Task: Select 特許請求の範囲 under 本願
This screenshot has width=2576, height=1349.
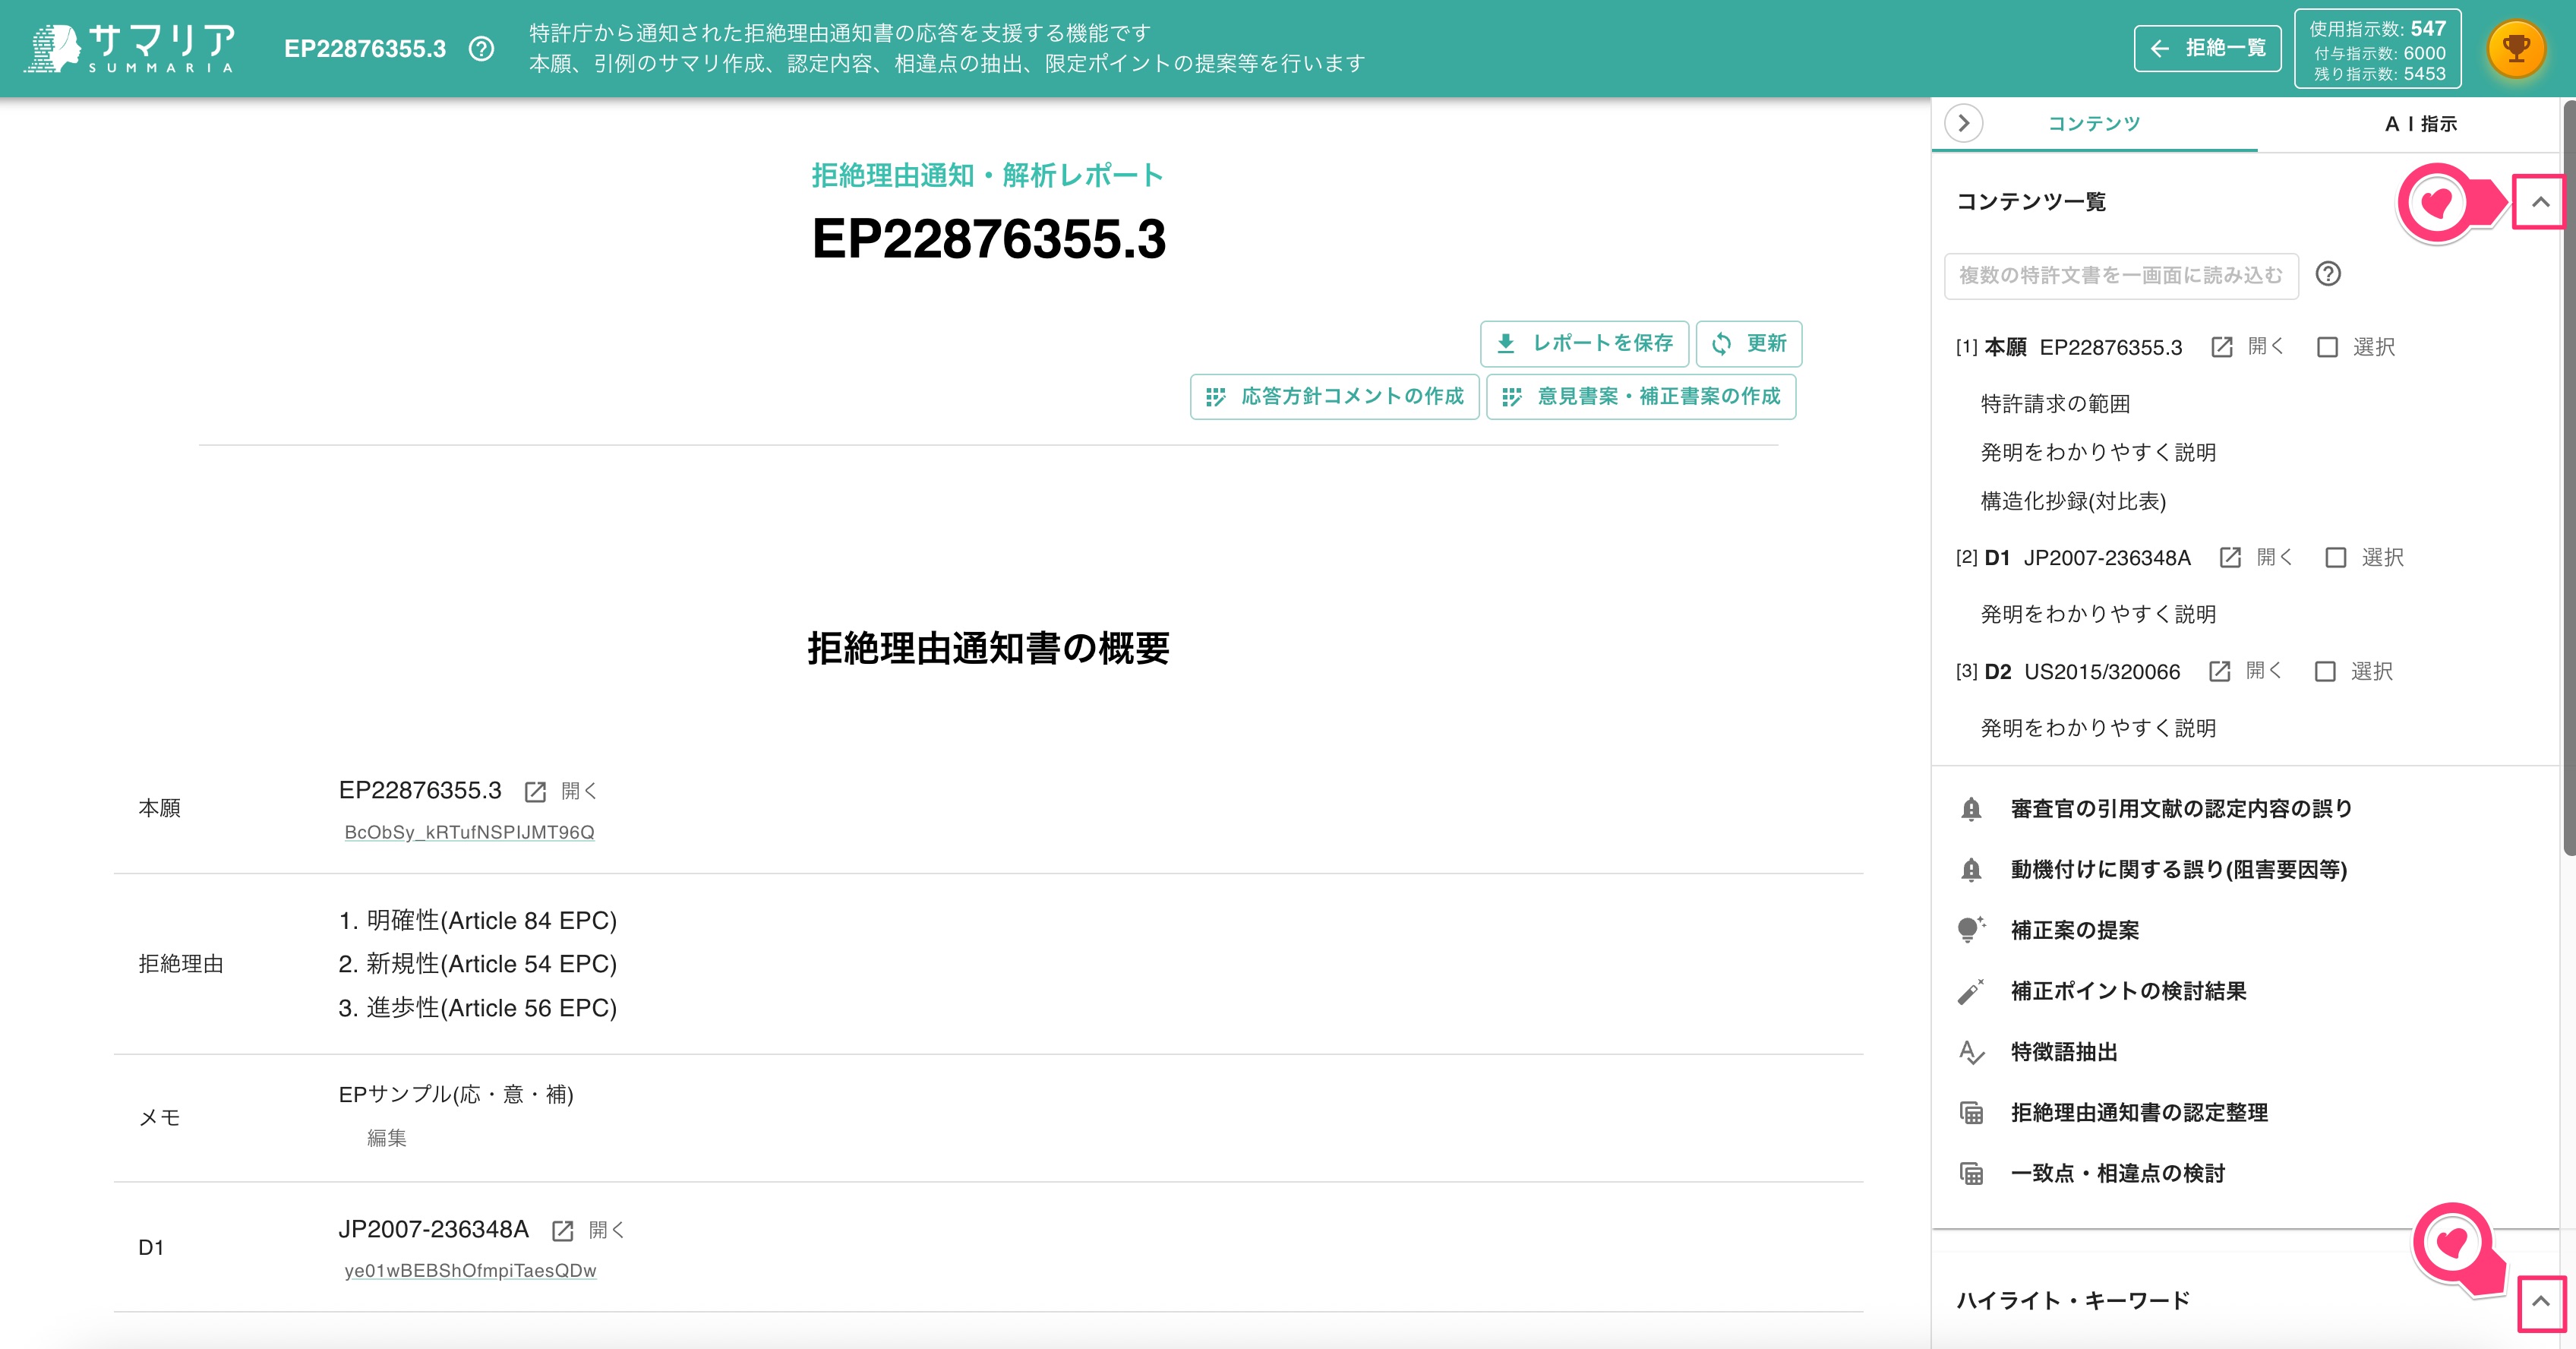Action: [2055, 404]
